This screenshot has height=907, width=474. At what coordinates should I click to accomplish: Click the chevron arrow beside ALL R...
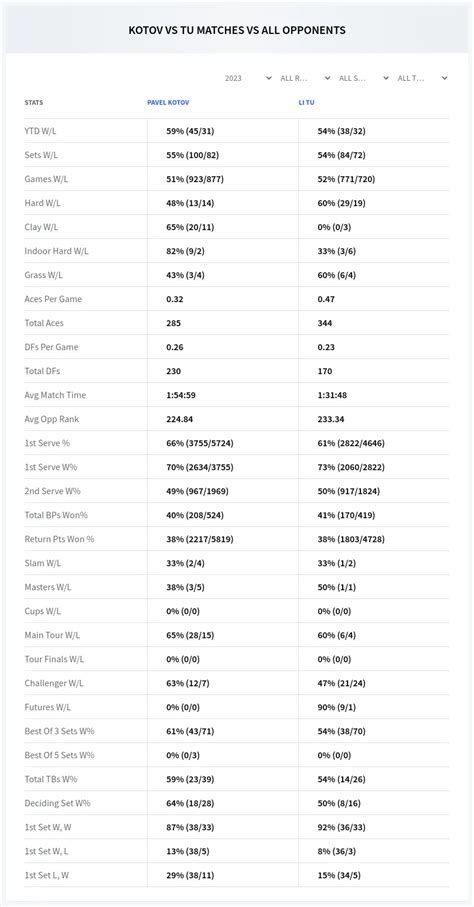tap(327, 78)
